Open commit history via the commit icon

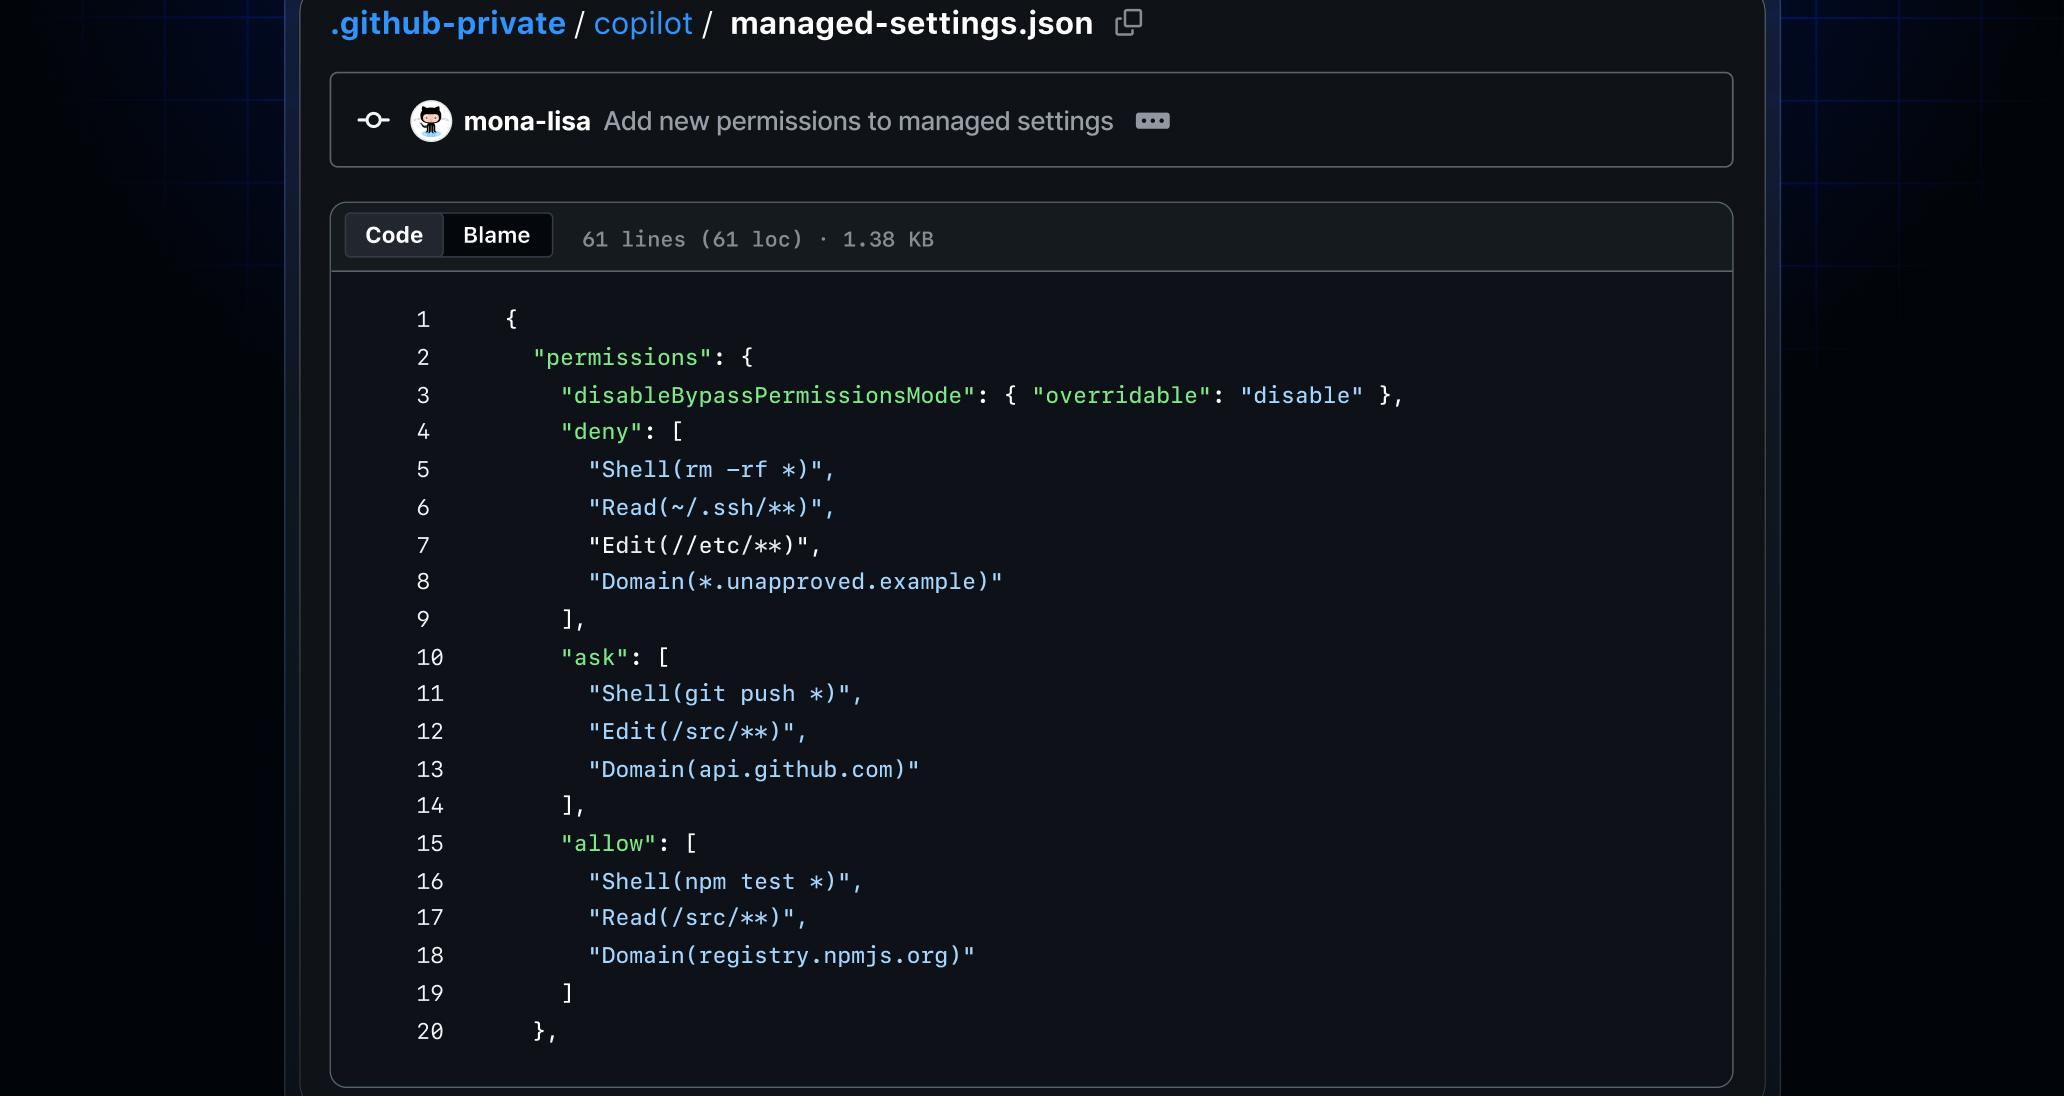pos(374,120)
